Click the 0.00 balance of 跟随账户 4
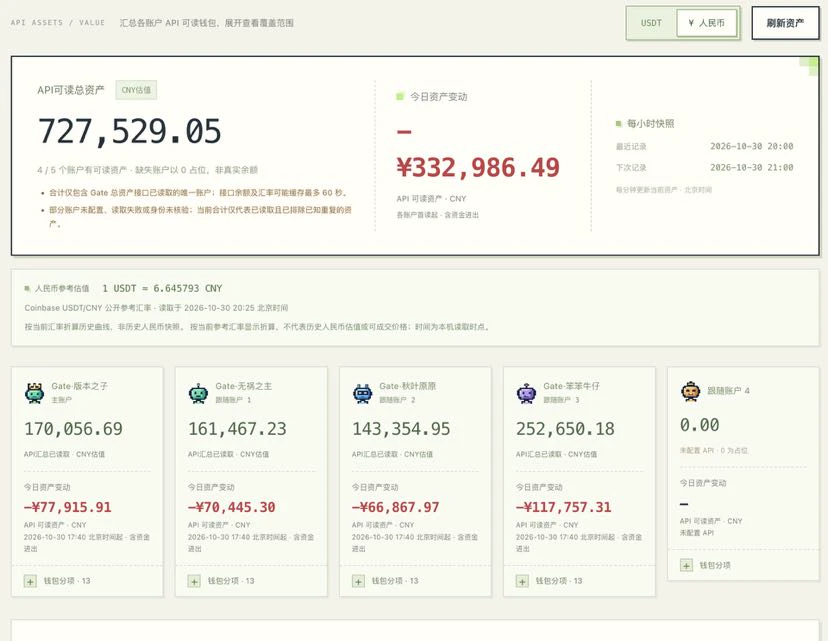Viewport: 828px width, 641px height. point(700,425)
